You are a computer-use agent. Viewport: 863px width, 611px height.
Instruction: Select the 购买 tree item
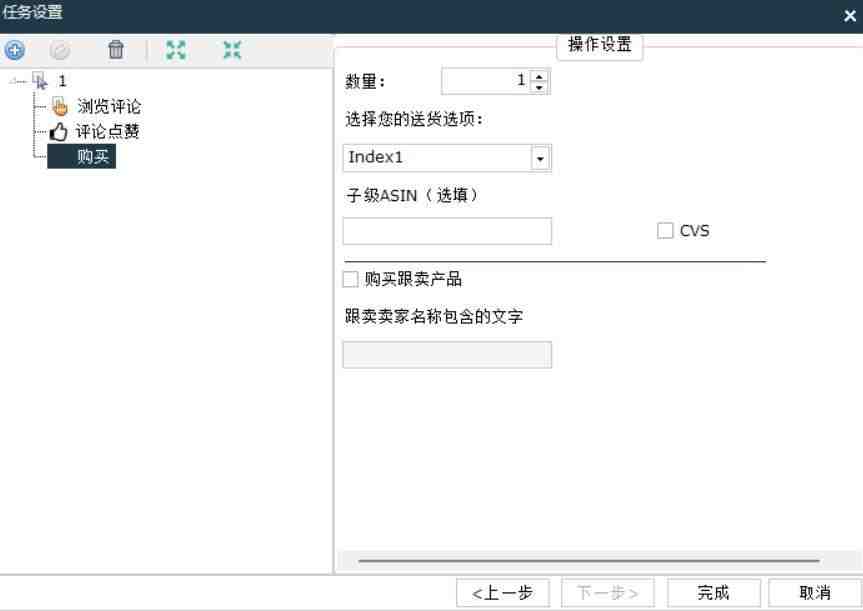tap(81, 156)
